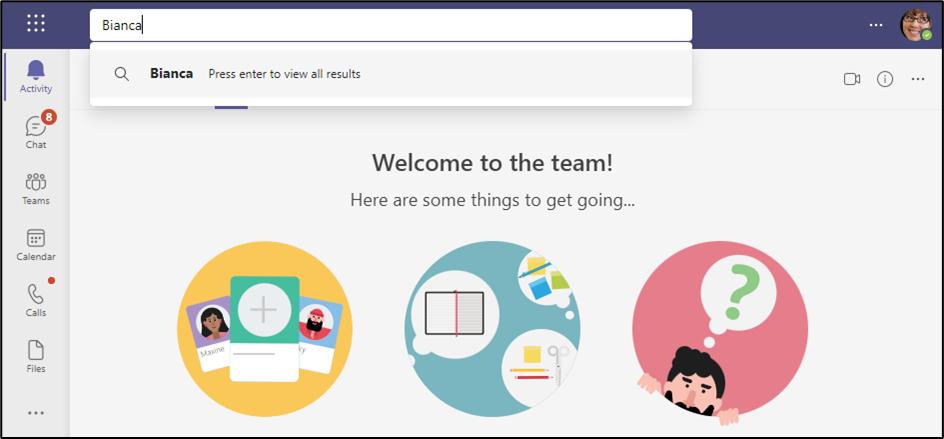This screenshot has height=439, width=944.
Task: Open the profile picture menu
Action: [916, 25]
